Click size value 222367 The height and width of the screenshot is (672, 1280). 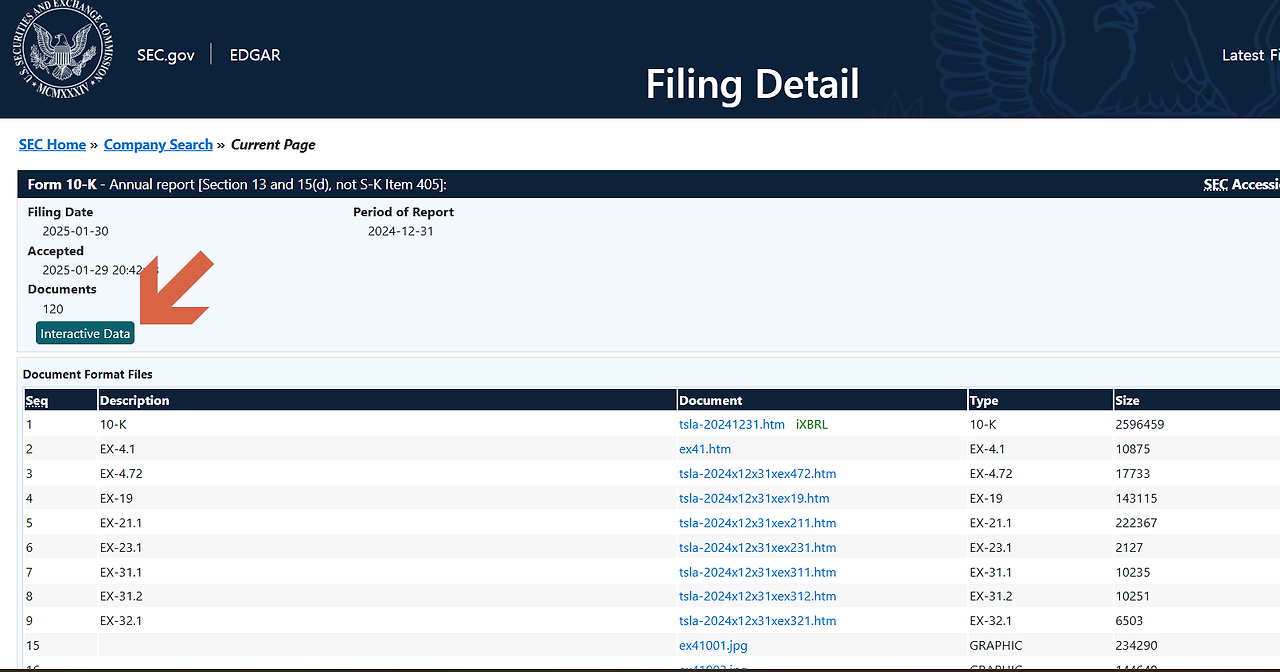point(1137,523)
